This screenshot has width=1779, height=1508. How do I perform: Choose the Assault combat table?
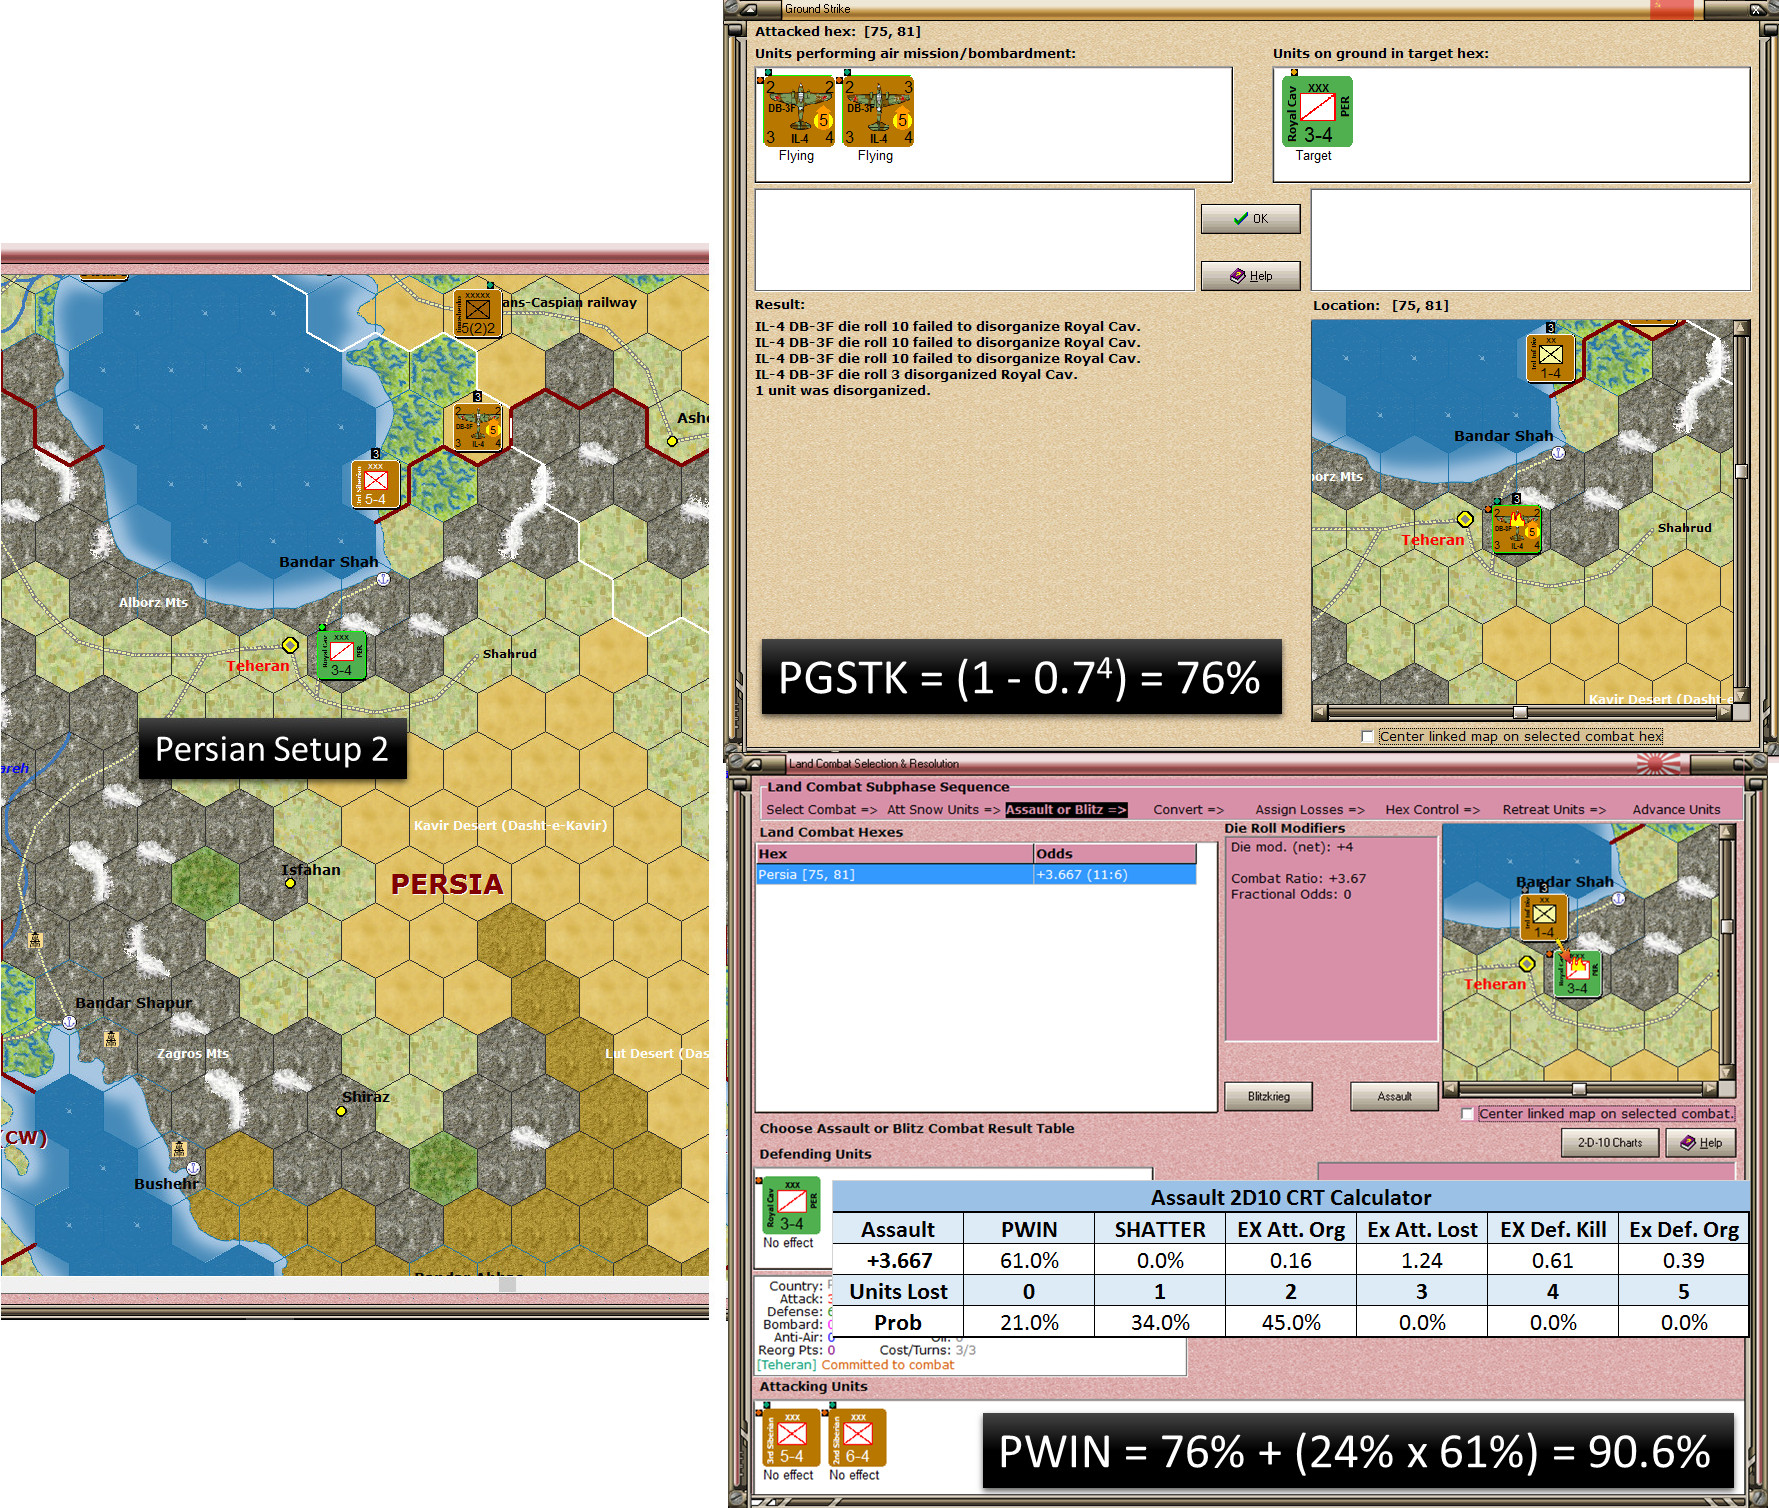[x=1394, y=1097]
